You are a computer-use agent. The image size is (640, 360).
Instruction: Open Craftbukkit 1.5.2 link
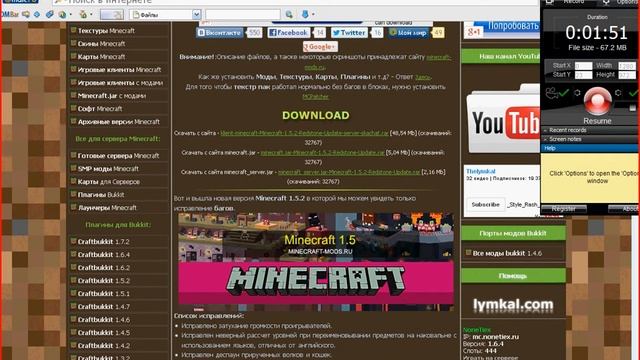tap(103, 281)
